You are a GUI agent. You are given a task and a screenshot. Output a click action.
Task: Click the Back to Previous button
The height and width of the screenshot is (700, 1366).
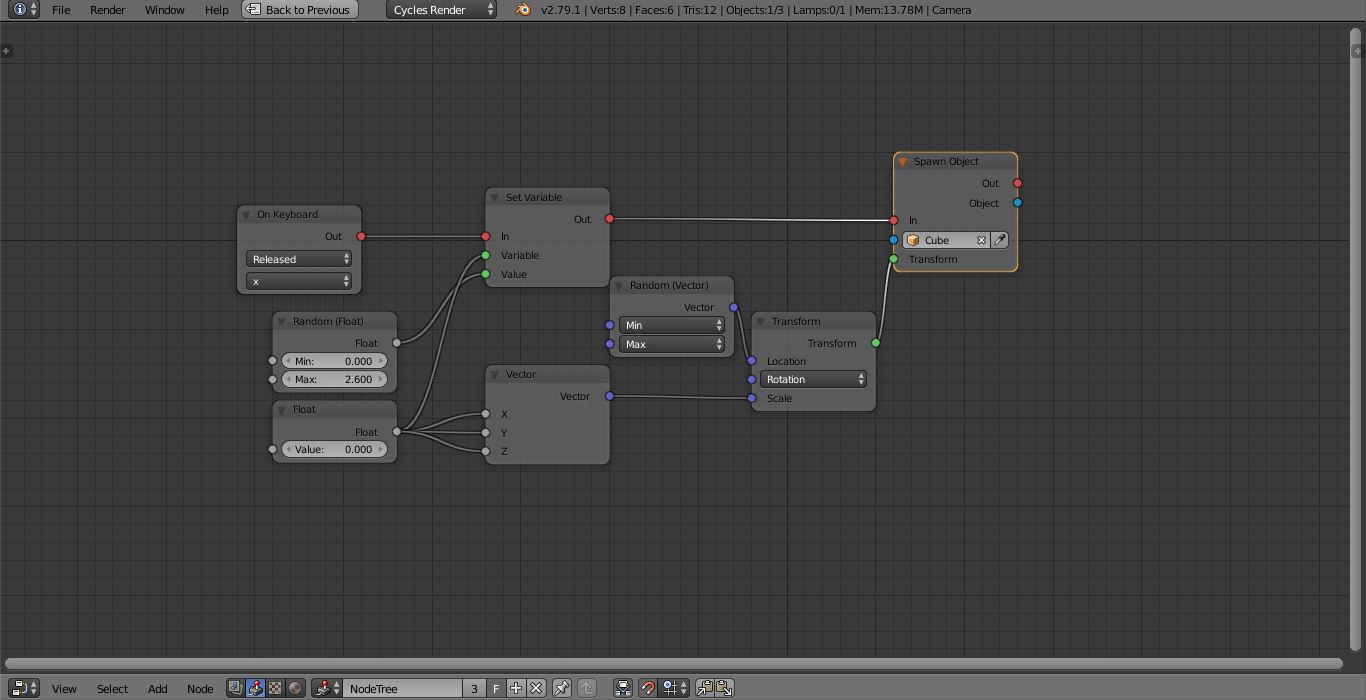298,10
